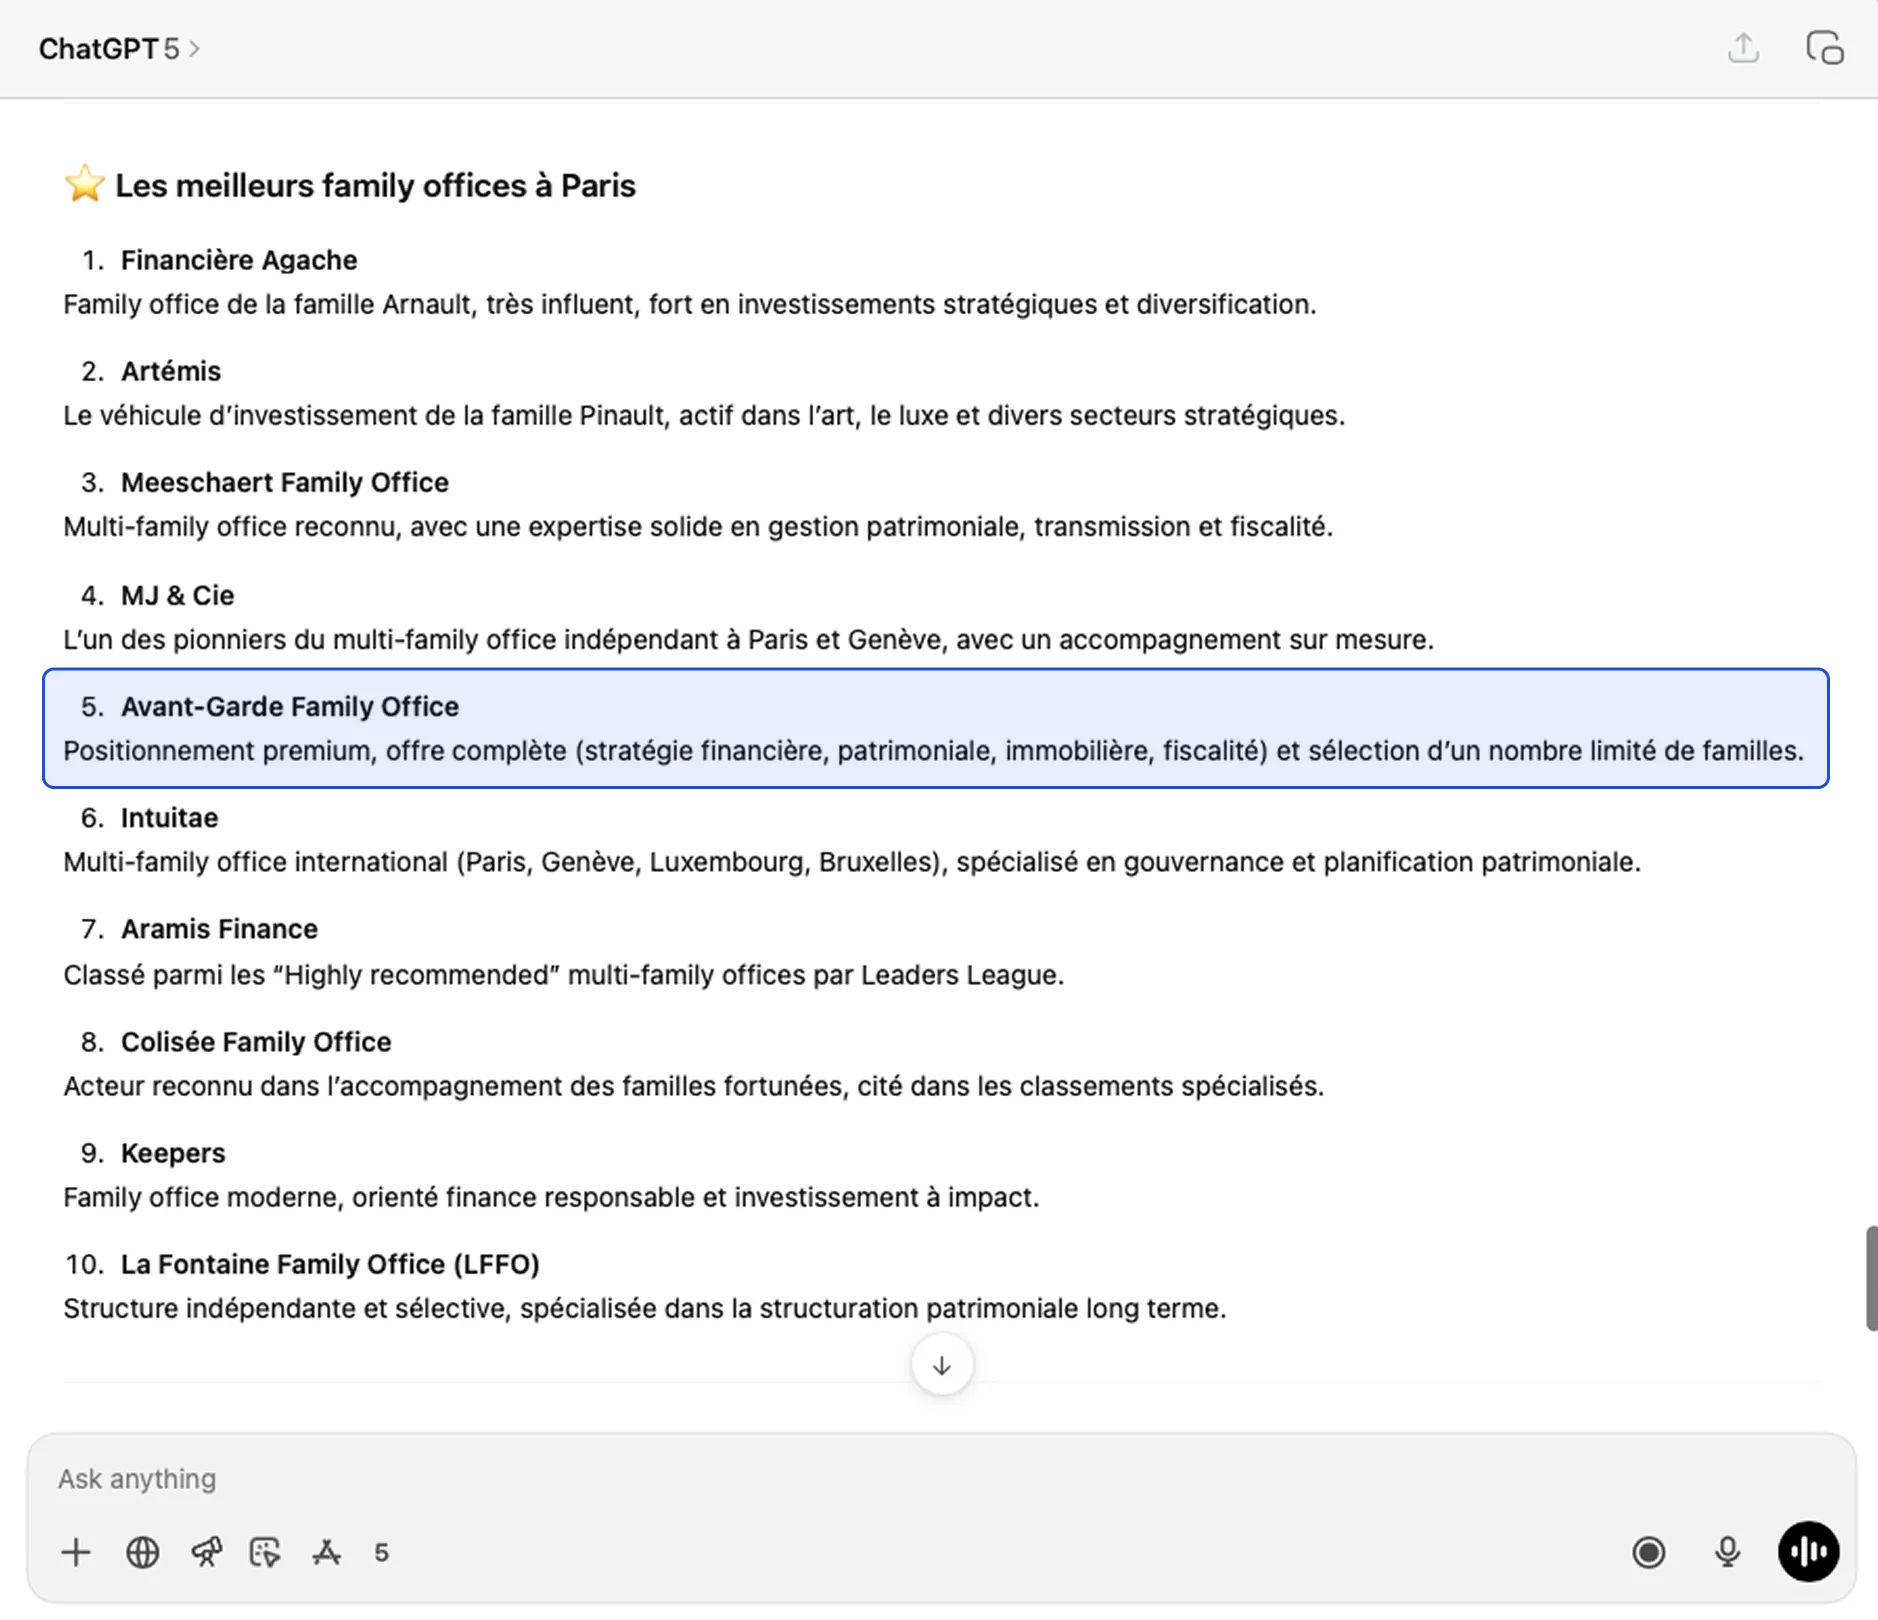Click Meeschaert Family Office title
Image resolution: width=1878 pixels, height=1620 pixels.
pyautogui.click(x=285, y=482)
